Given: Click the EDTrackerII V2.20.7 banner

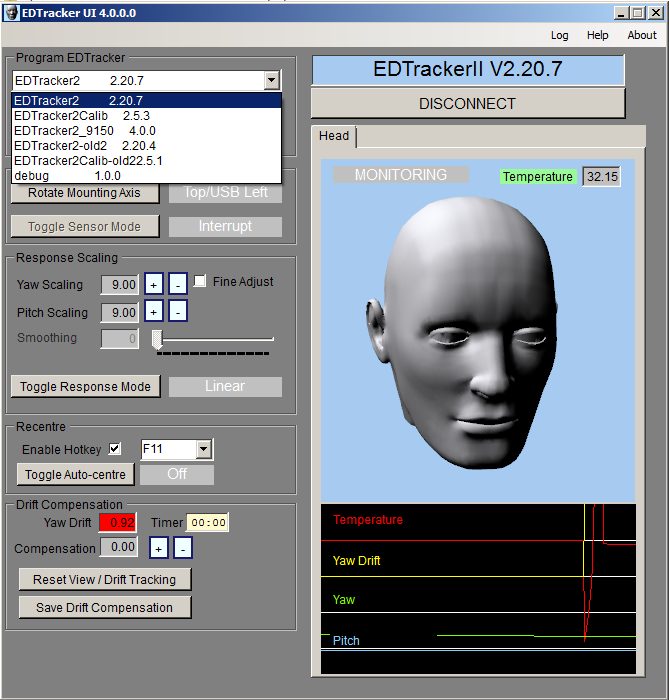Looking at the screenshot, I should (468, 70).
